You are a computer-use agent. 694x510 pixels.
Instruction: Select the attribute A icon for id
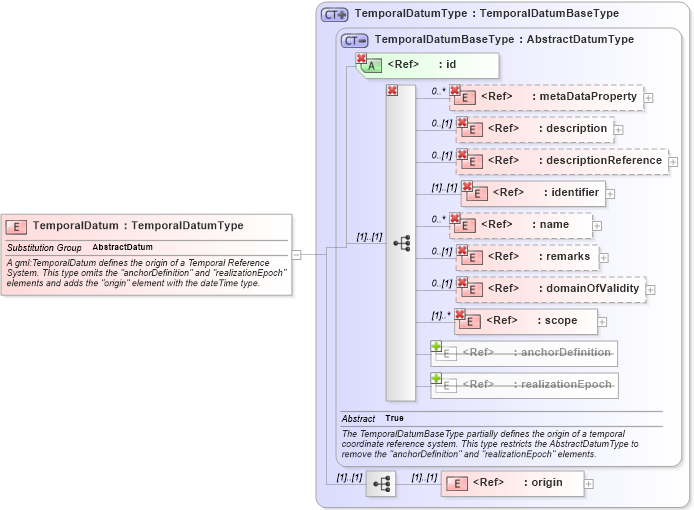tap(372, 66)
